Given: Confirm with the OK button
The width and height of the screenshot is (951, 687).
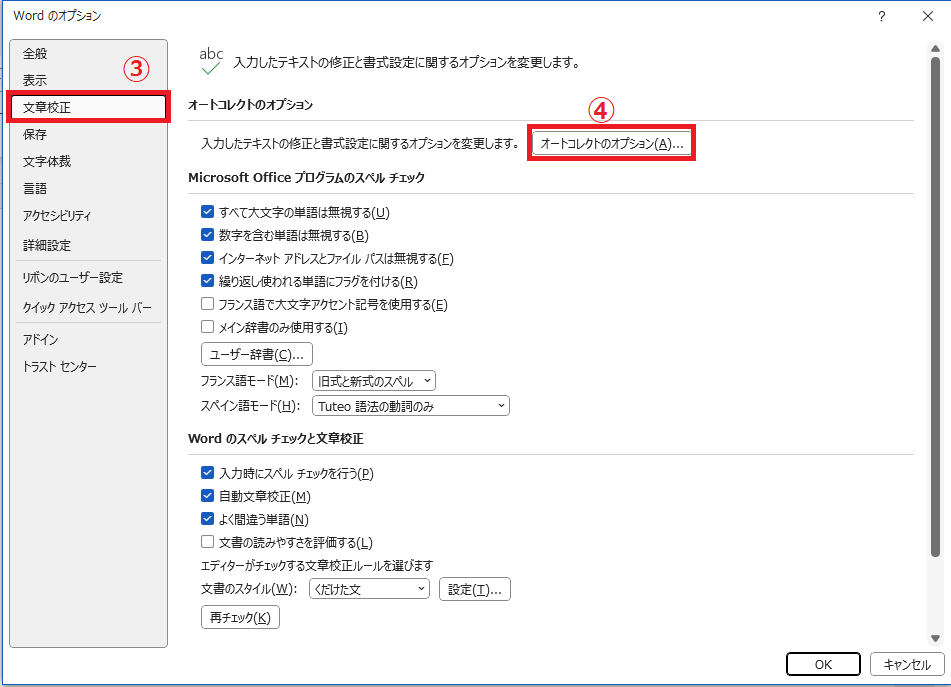Looking at the screenshot, I should 823,664.
